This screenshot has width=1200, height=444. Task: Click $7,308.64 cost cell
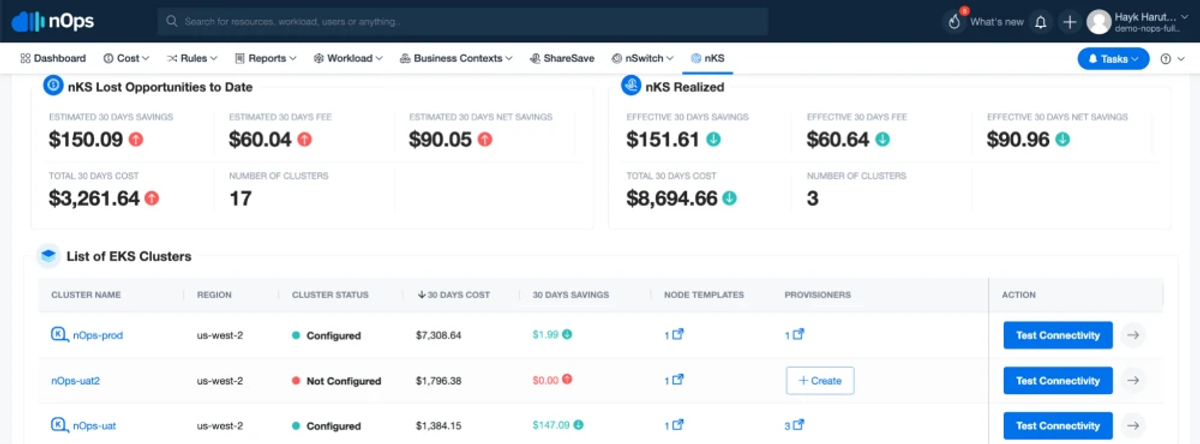pyautogui.click(x=439, y=335)
